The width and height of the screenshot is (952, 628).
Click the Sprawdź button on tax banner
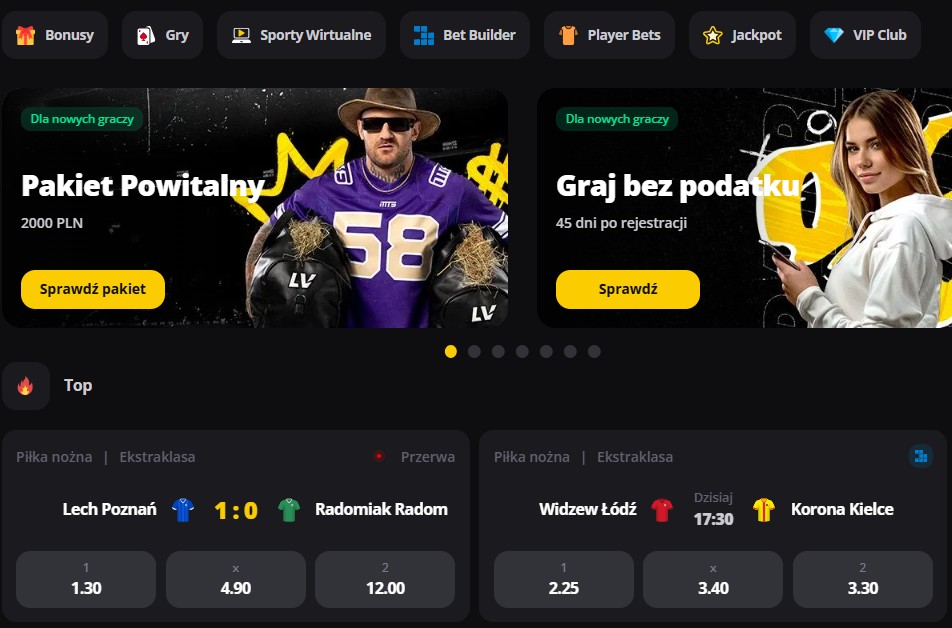click(x=628, y=289)
